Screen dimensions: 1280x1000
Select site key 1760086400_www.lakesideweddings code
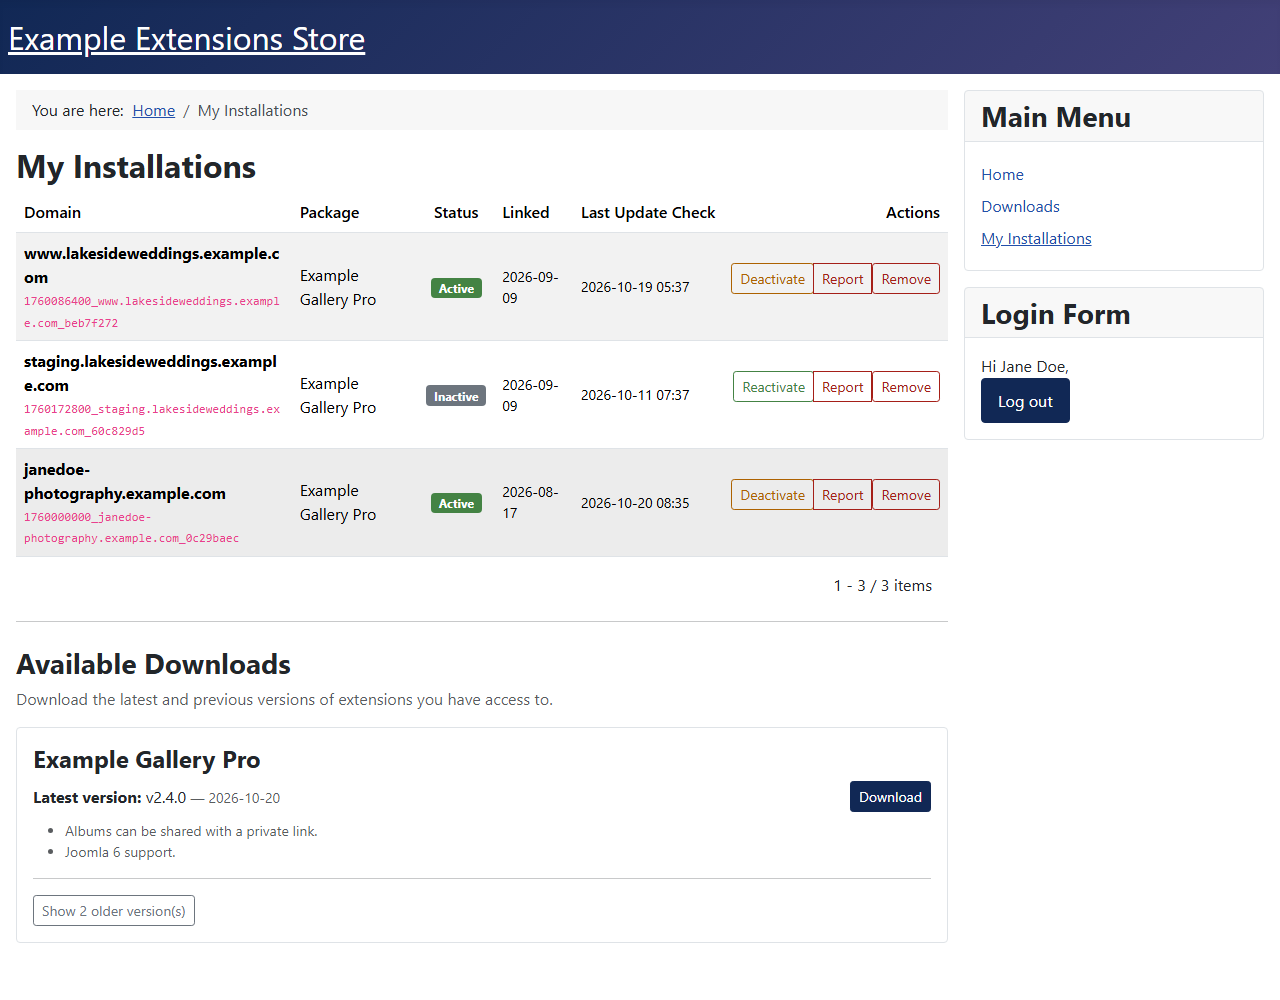click(x=152, y=312)
